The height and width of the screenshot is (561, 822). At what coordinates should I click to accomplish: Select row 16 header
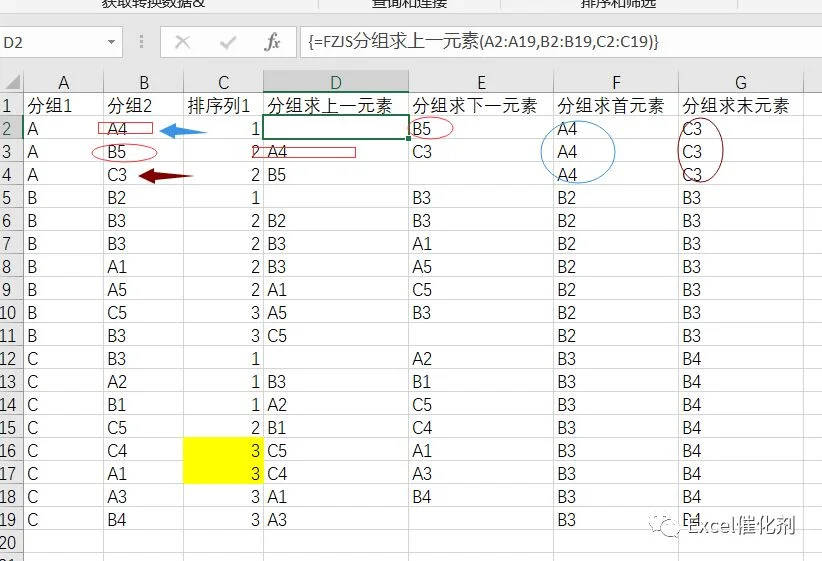12,450
